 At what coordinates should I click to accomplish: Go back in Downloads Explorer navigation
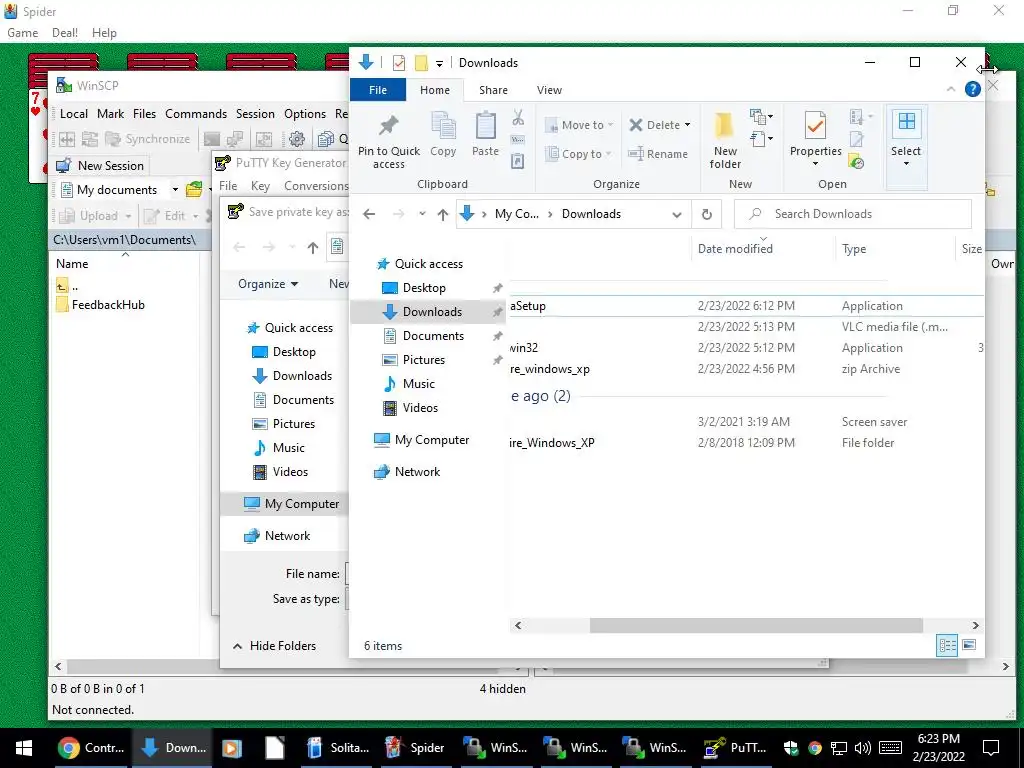369,214
